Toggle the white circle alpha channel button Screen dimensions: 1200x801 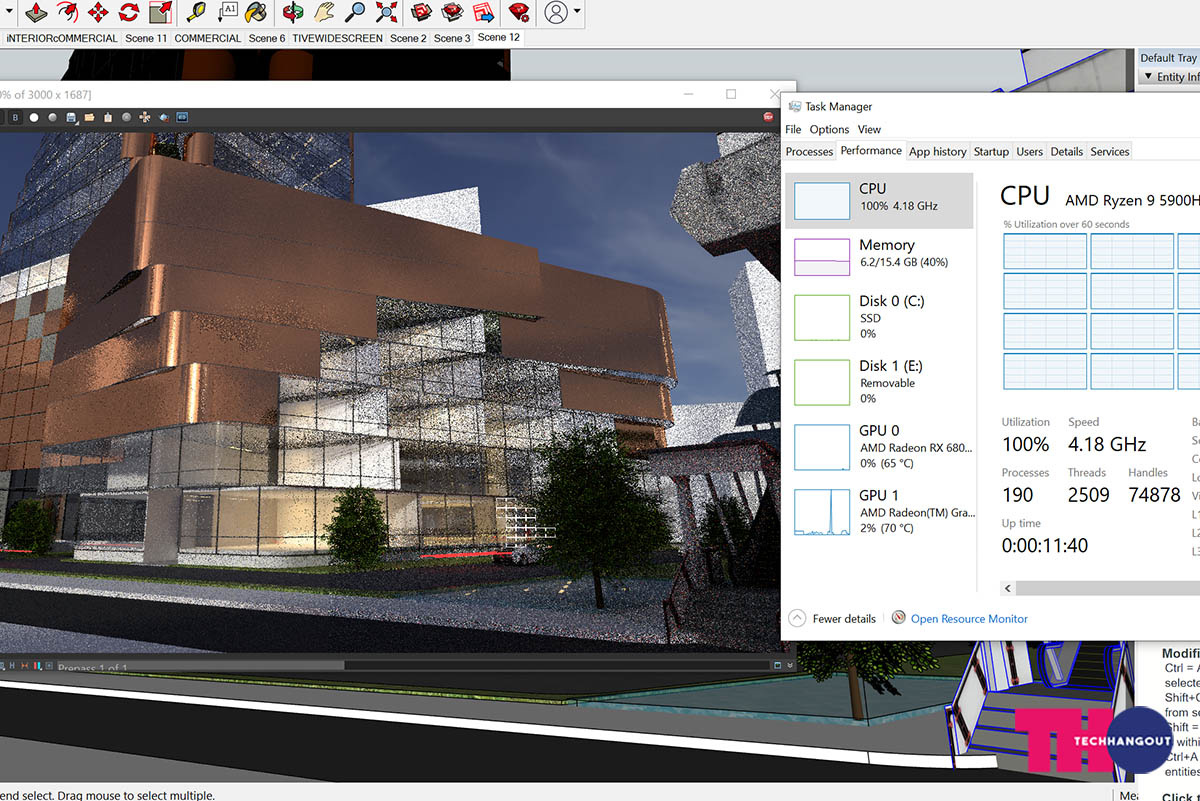(34, 117)
